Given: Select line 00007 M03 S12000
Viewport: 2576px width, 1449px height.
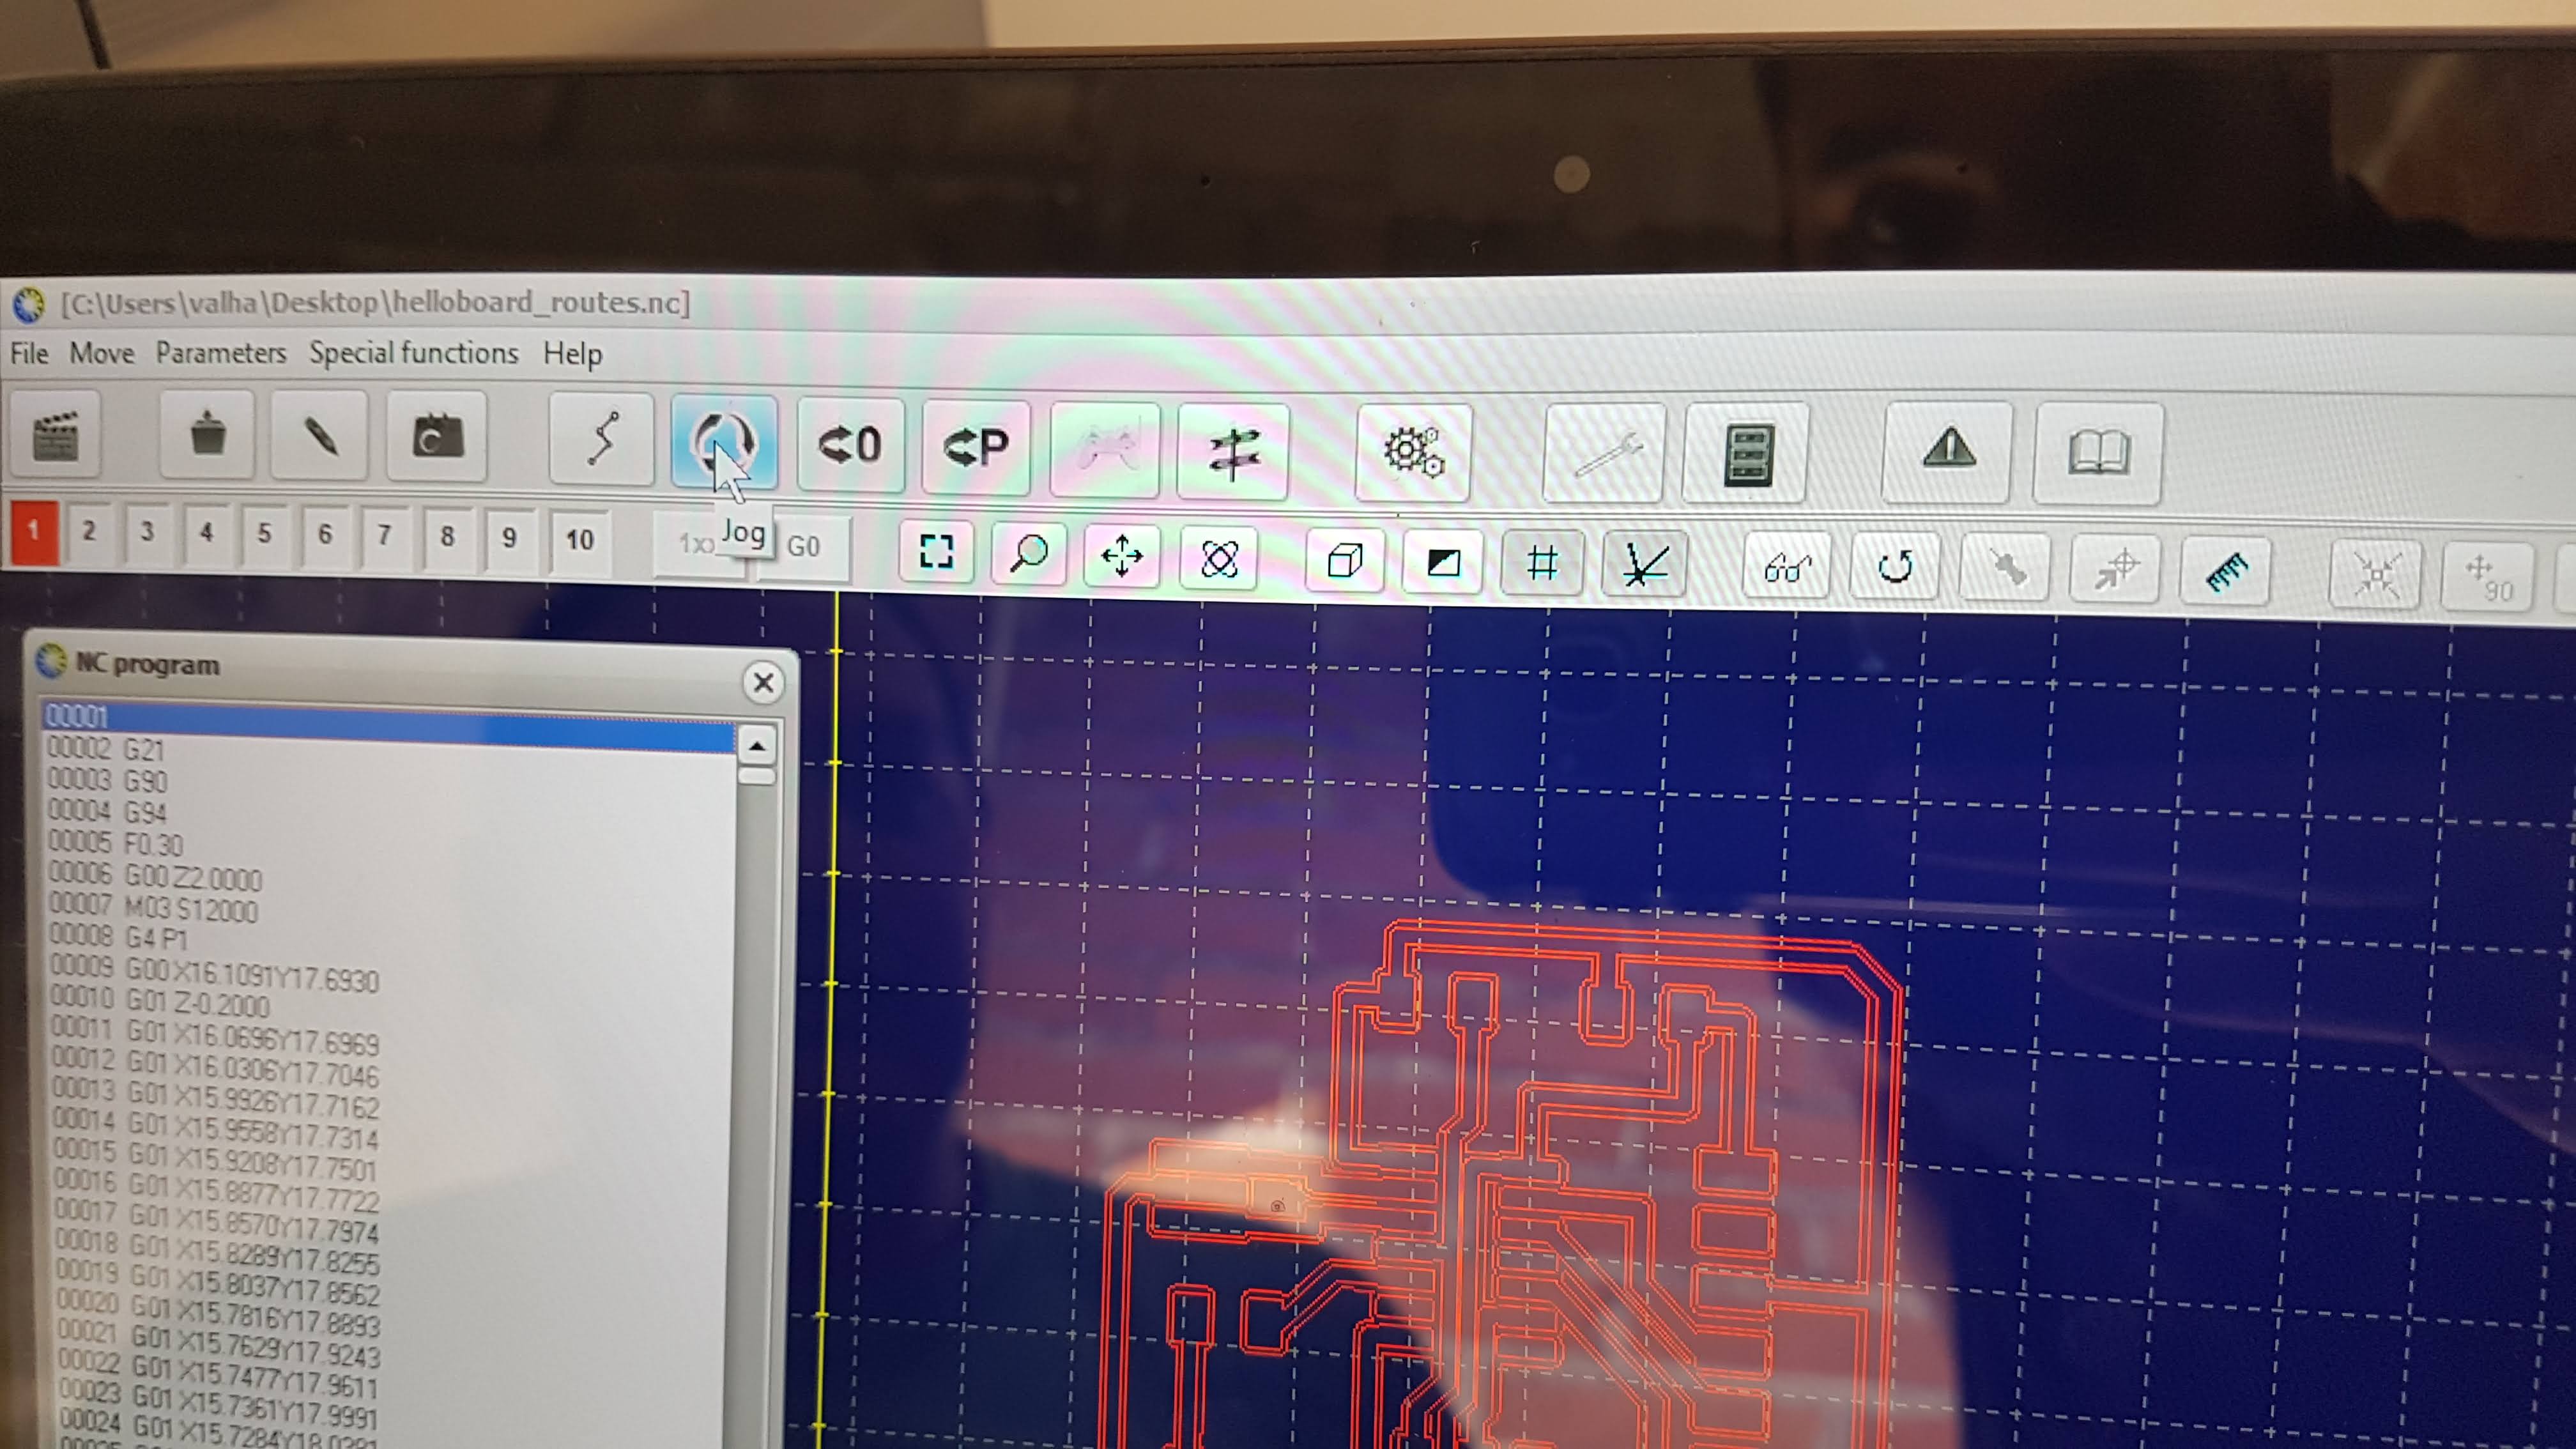Looking at the screenshot, I should (x=190, y=909).
